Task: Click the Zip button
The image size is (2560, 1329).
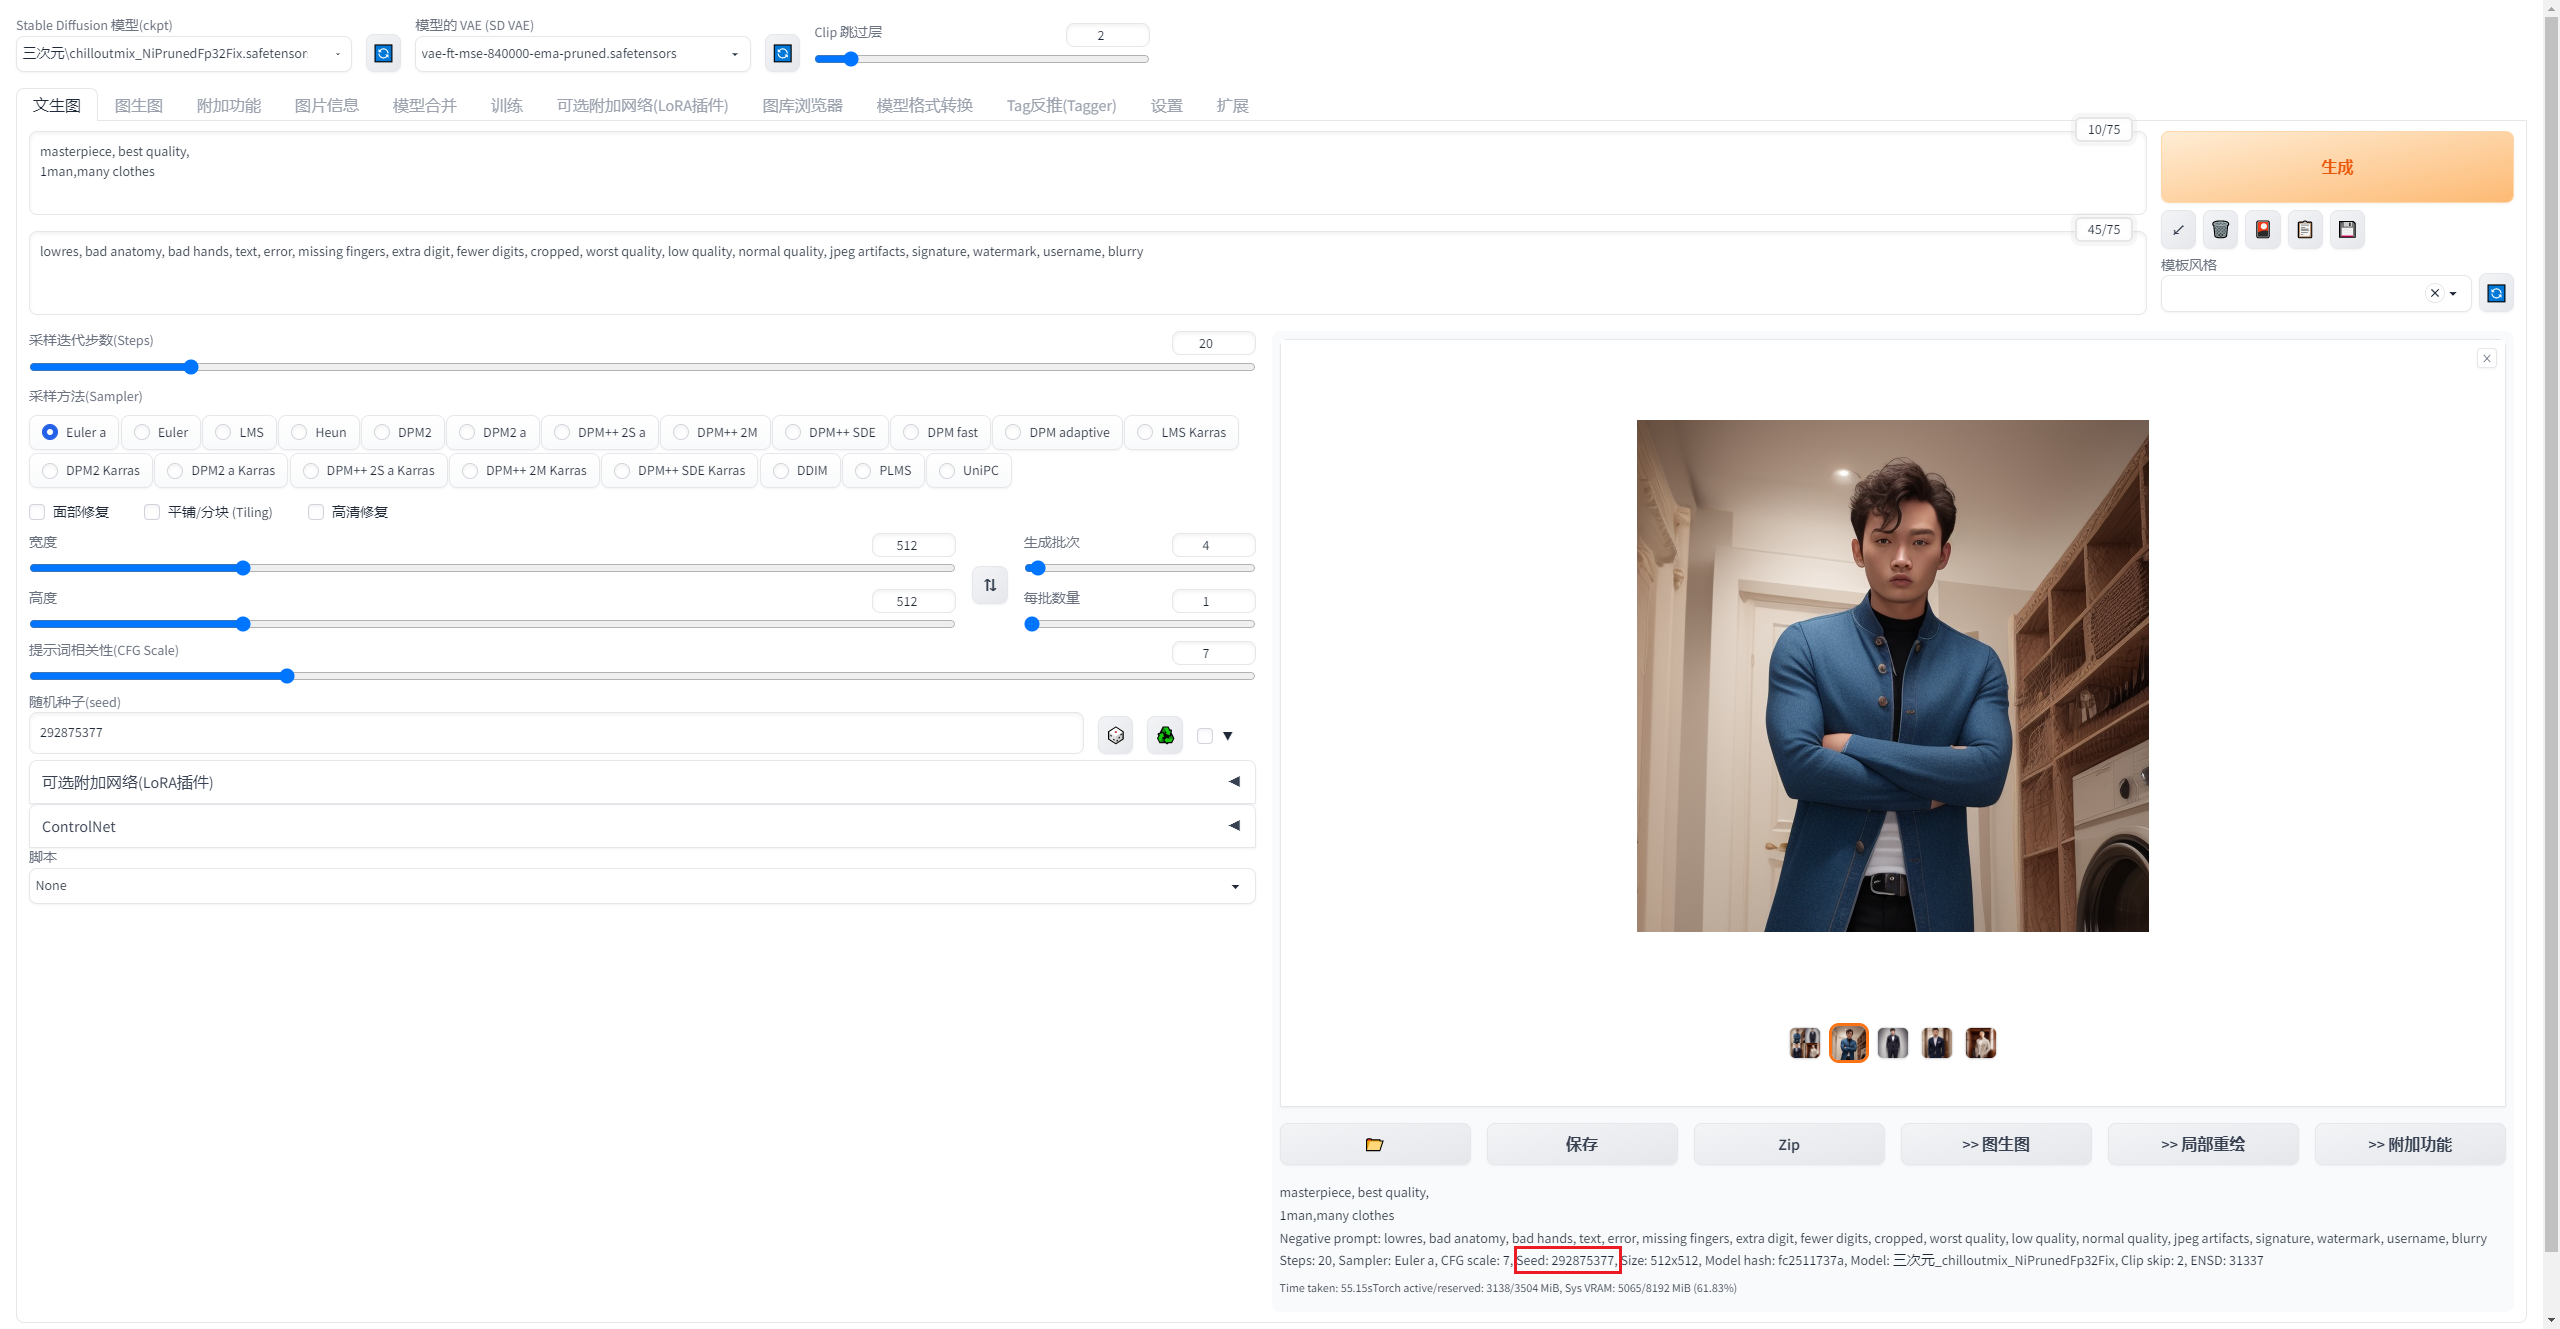Action: pos(1788,1144)
